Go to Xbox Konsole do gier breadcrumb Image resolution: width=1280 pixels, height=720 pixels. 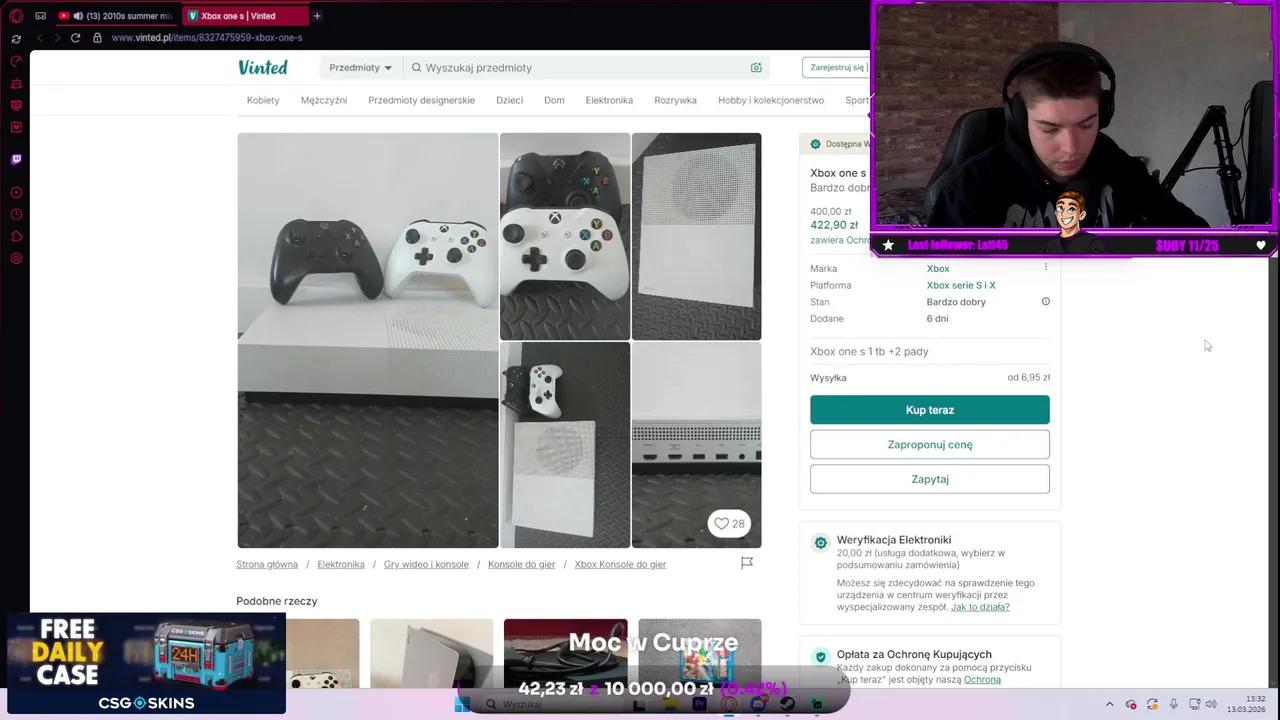[x=620, y=564]
